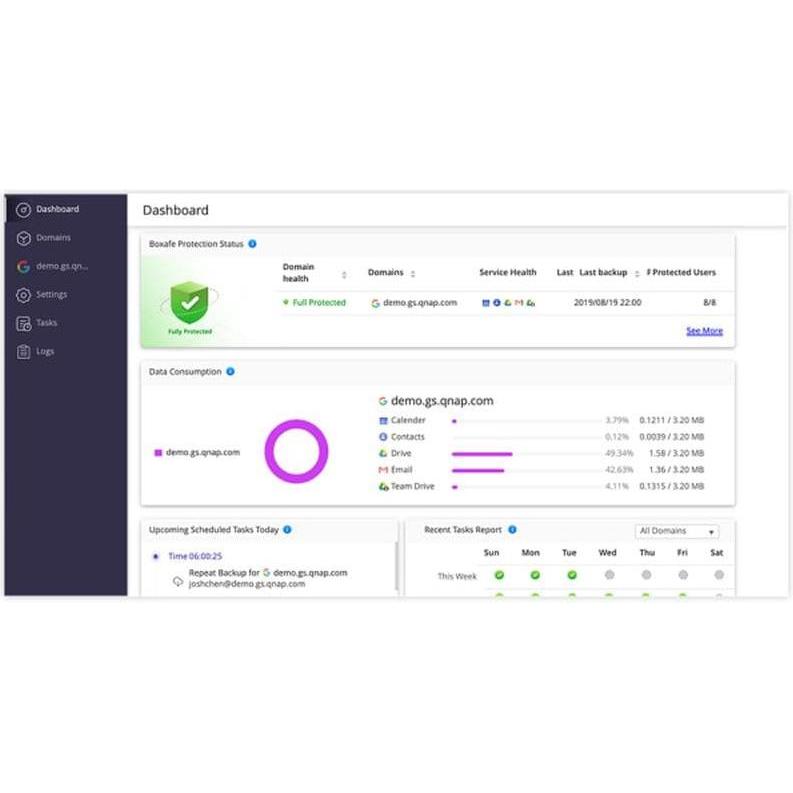
Task: Click the Settings gear icon
Action: click(23, 295)
